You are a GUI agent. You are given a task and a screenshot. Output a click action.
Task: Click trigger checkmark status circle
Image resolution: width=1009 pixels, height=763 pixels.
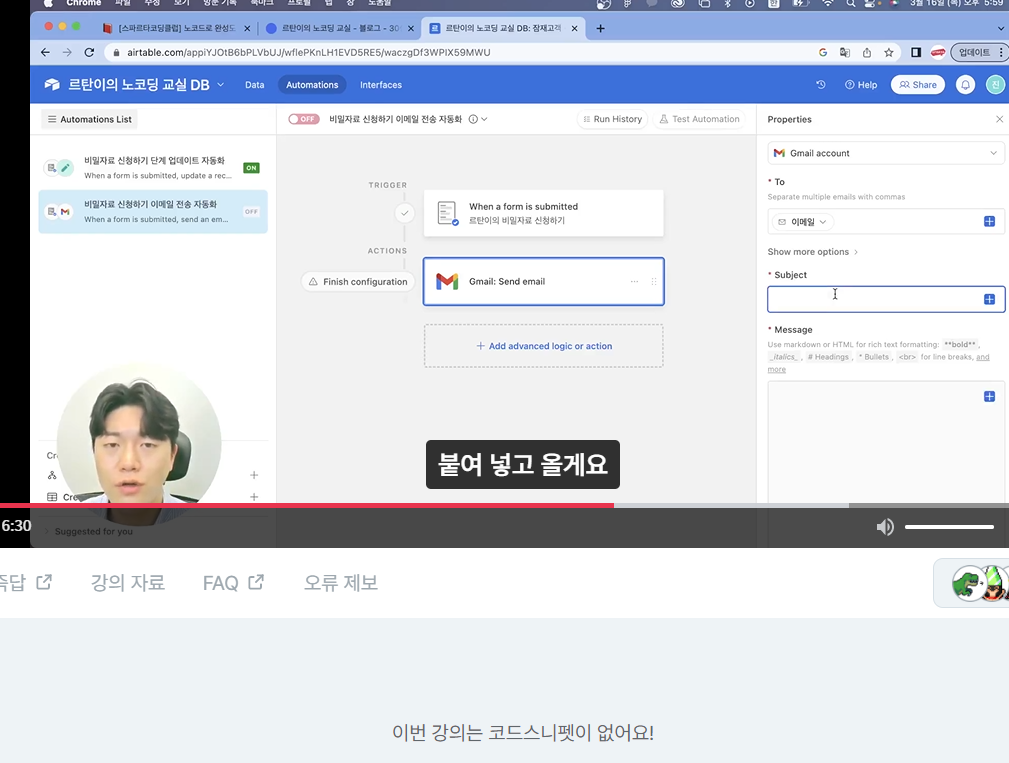pos(404,213)
